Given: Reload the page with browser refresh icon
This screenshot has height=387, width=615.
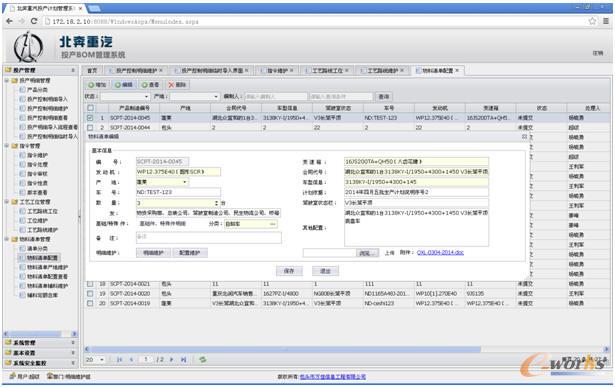Looking at the screenshot, I should click(34, 21).
